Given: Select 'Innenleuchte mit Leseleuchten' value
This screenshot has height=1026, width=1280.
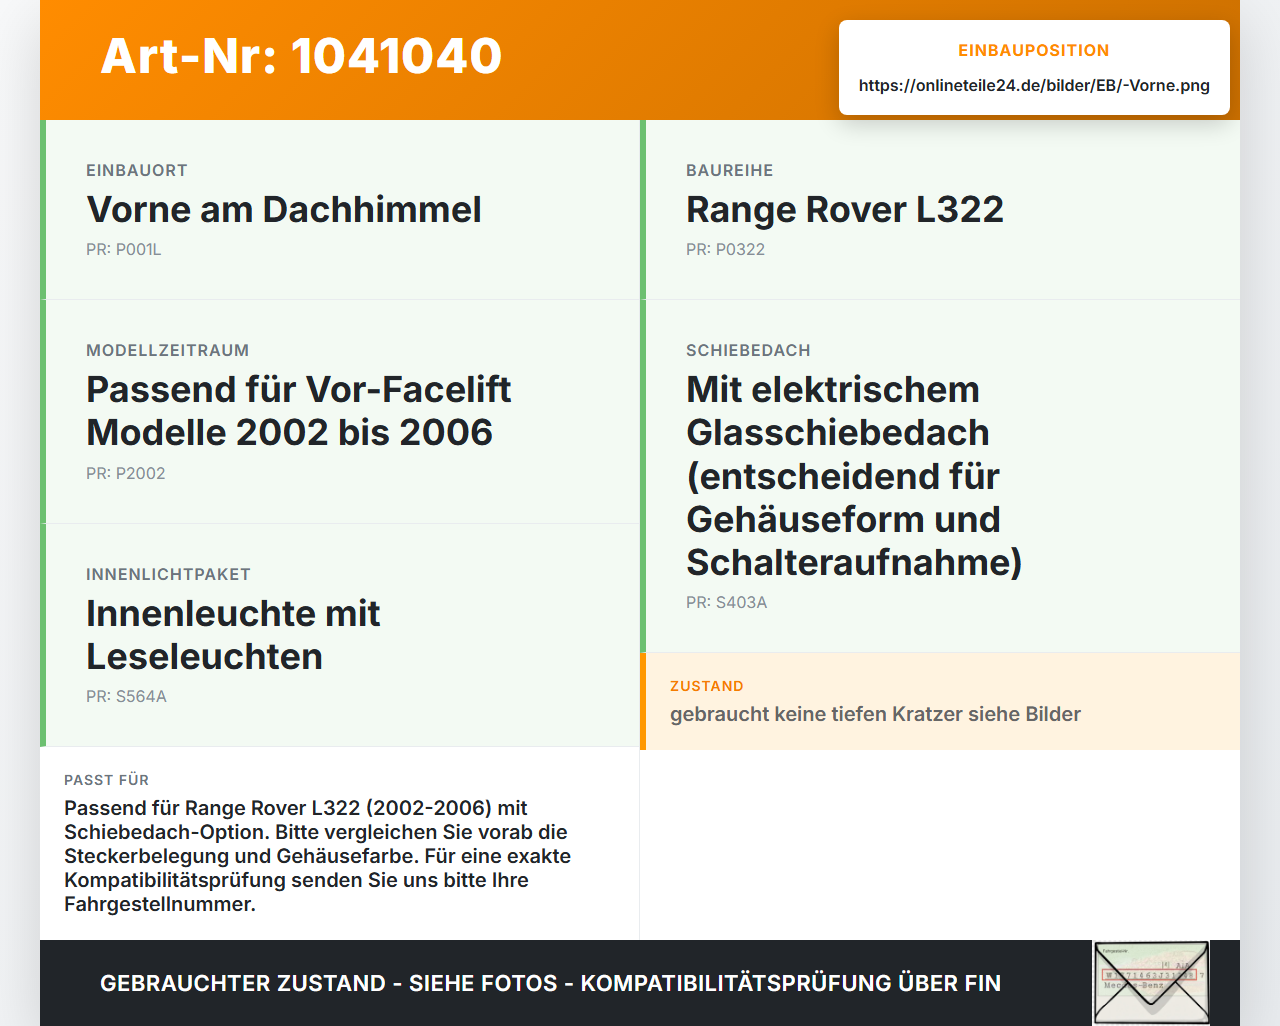Looking at the screenshot, I should tap(233, 635).
